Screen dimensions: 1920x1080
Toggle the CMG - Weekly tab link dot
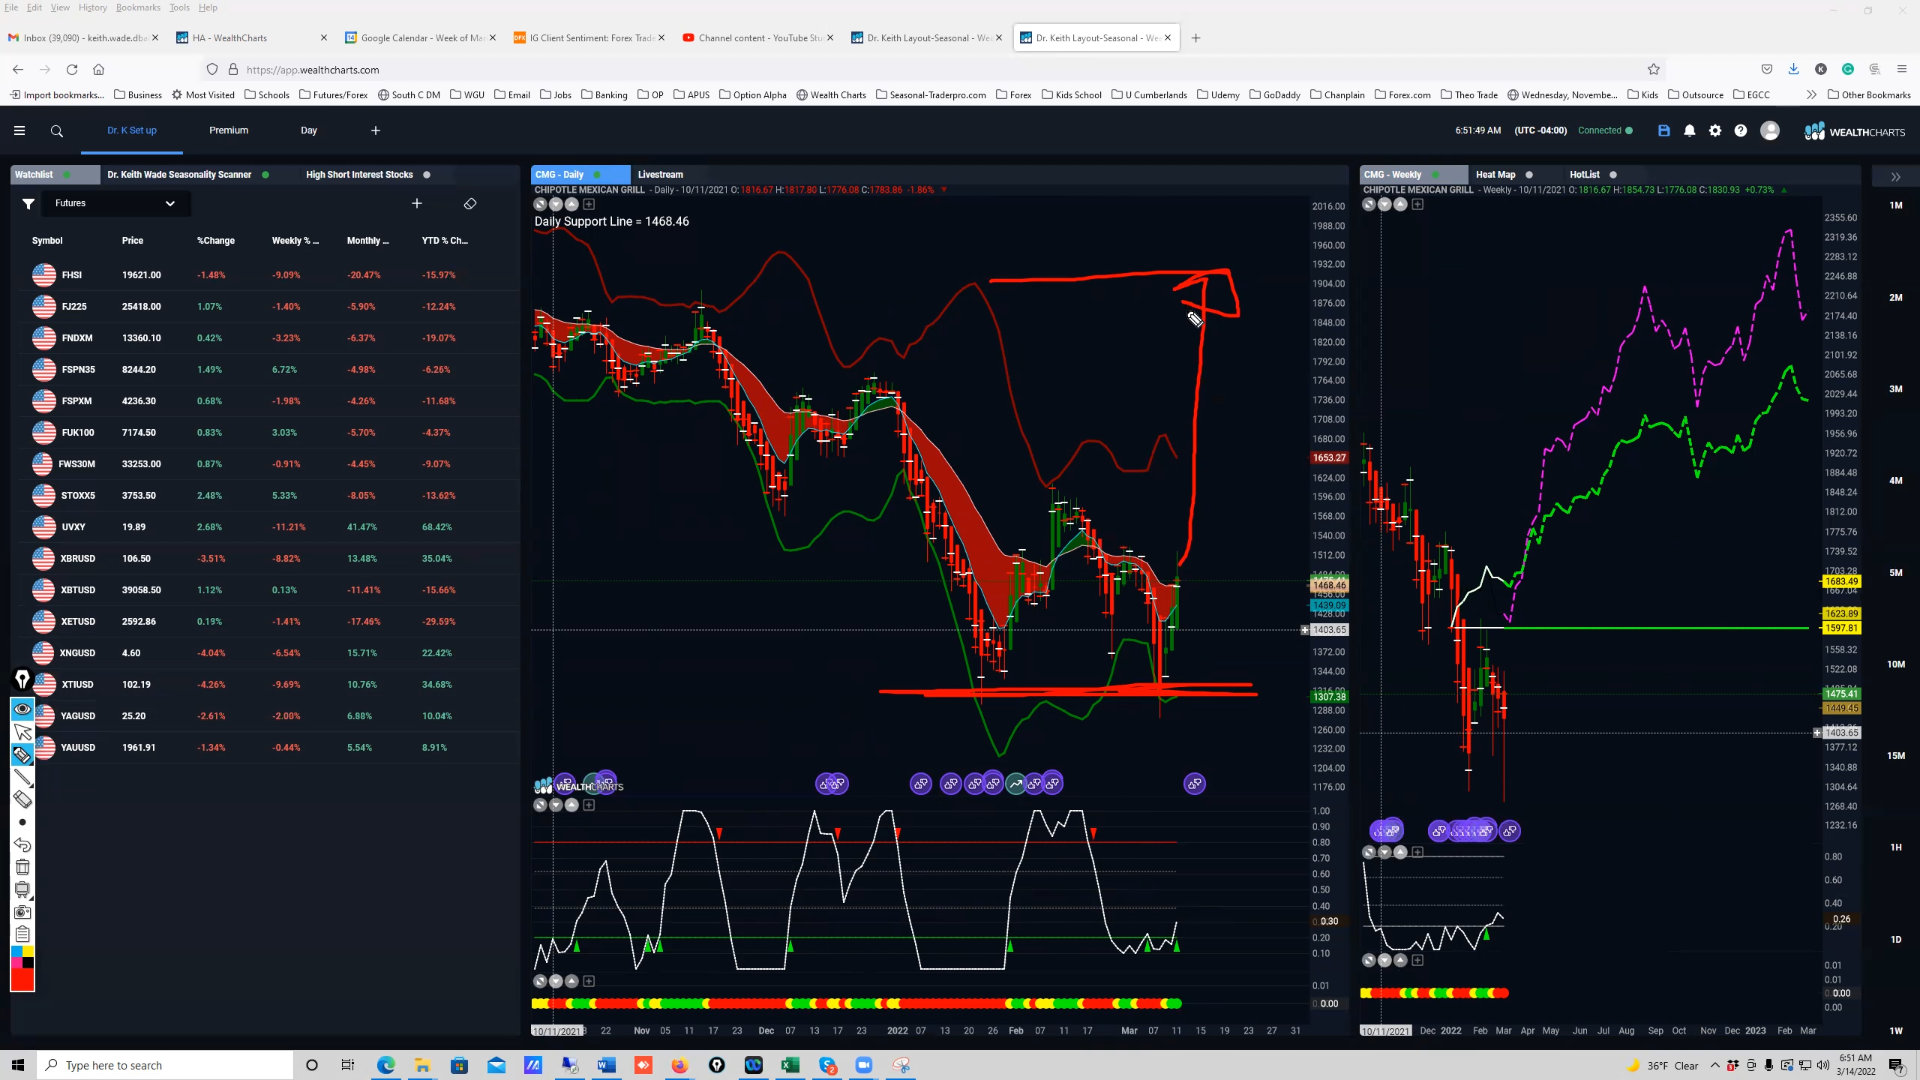(x=1435, y=175)
